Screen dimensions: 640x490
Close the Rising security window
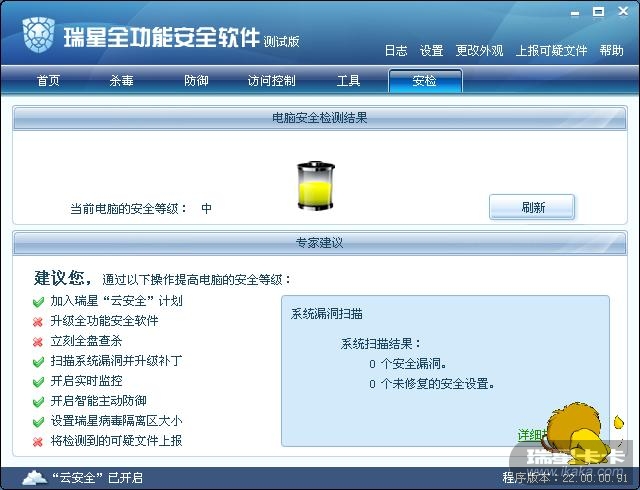(623, 12)
